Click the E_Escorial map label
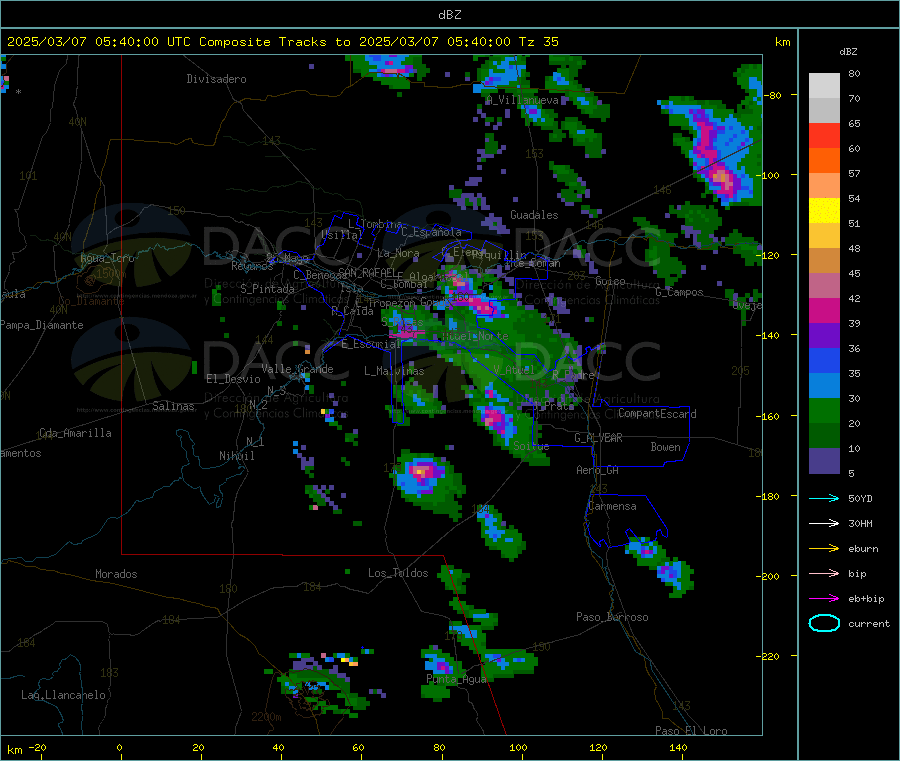Screen dimensions: 900x761 pos(371,344)
